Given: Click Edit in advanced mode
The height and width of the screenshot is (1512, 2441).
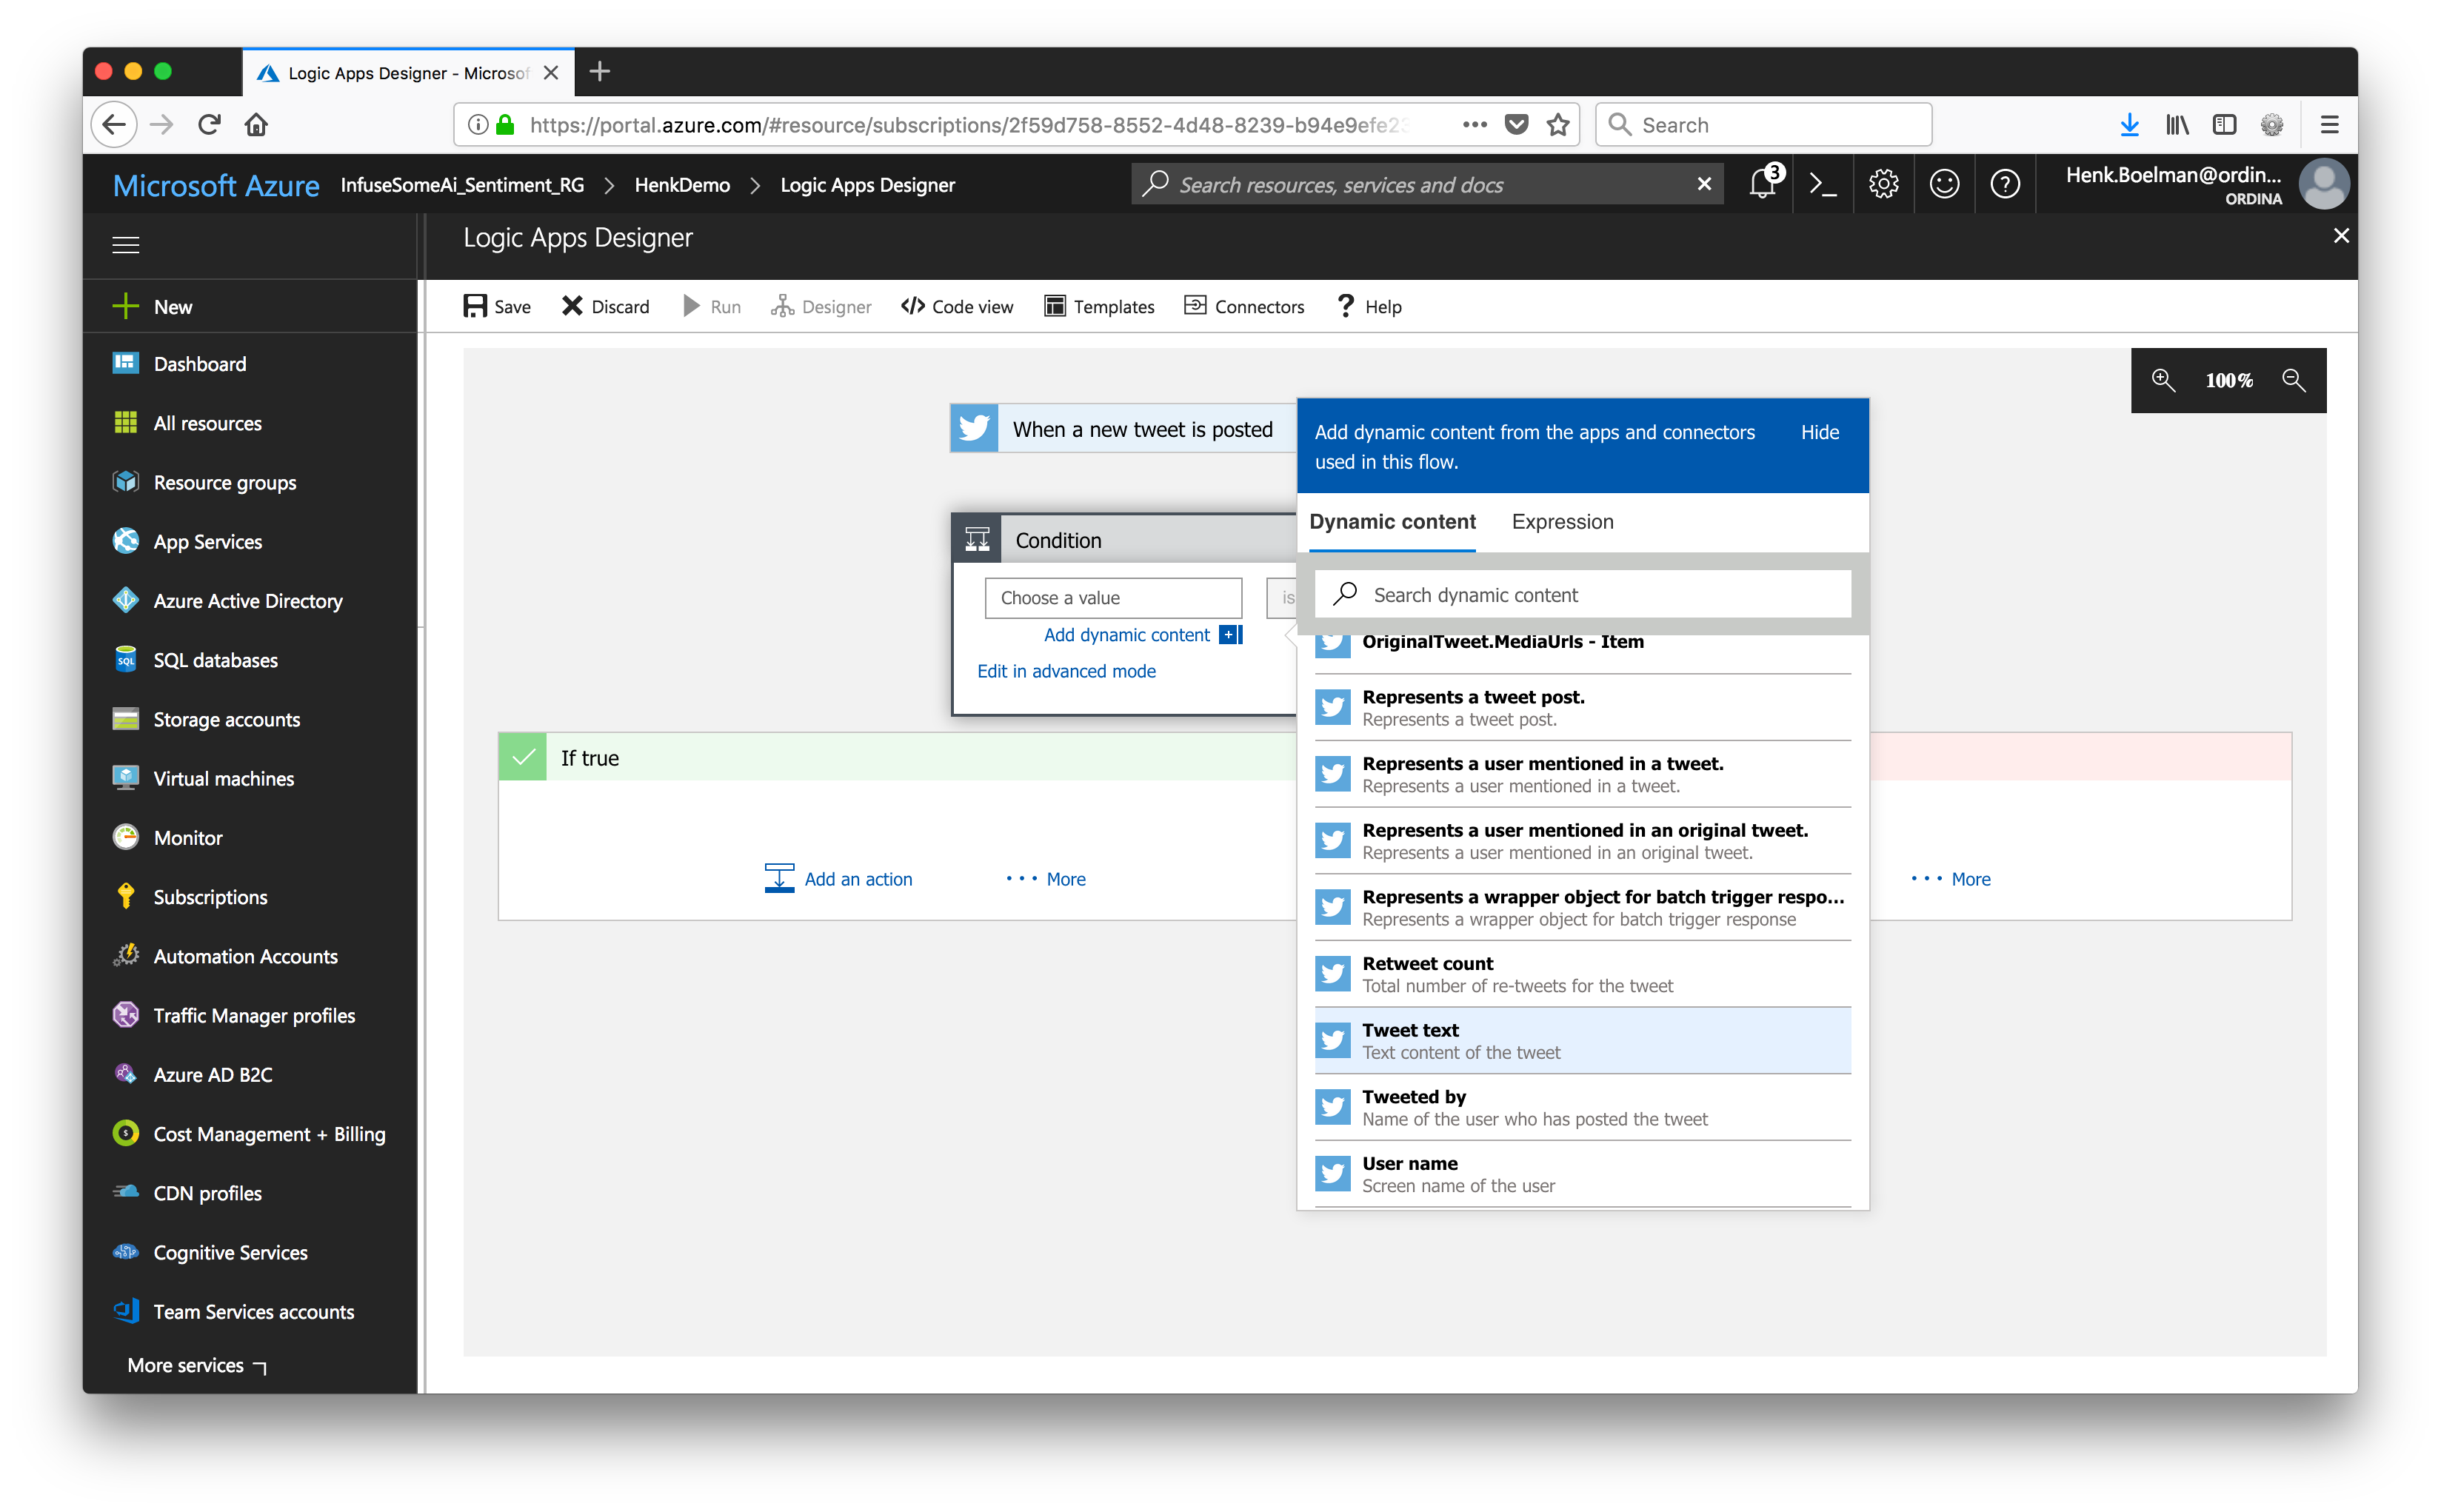Looking at the screenshot, I should [1066, 671].
